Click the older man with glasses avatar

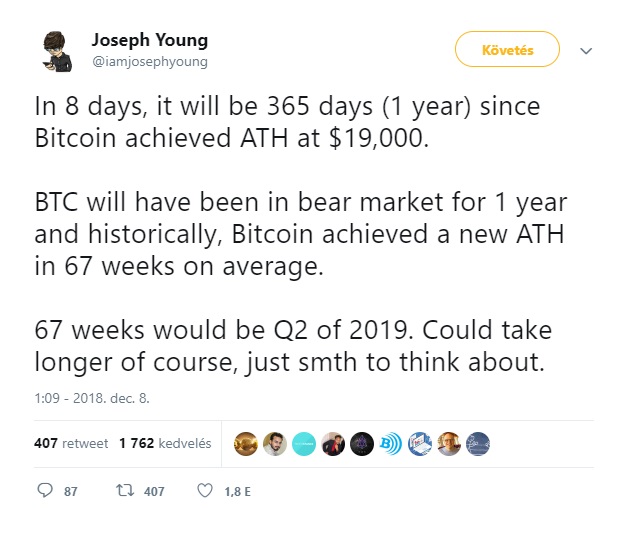click(x=448, y=444)
